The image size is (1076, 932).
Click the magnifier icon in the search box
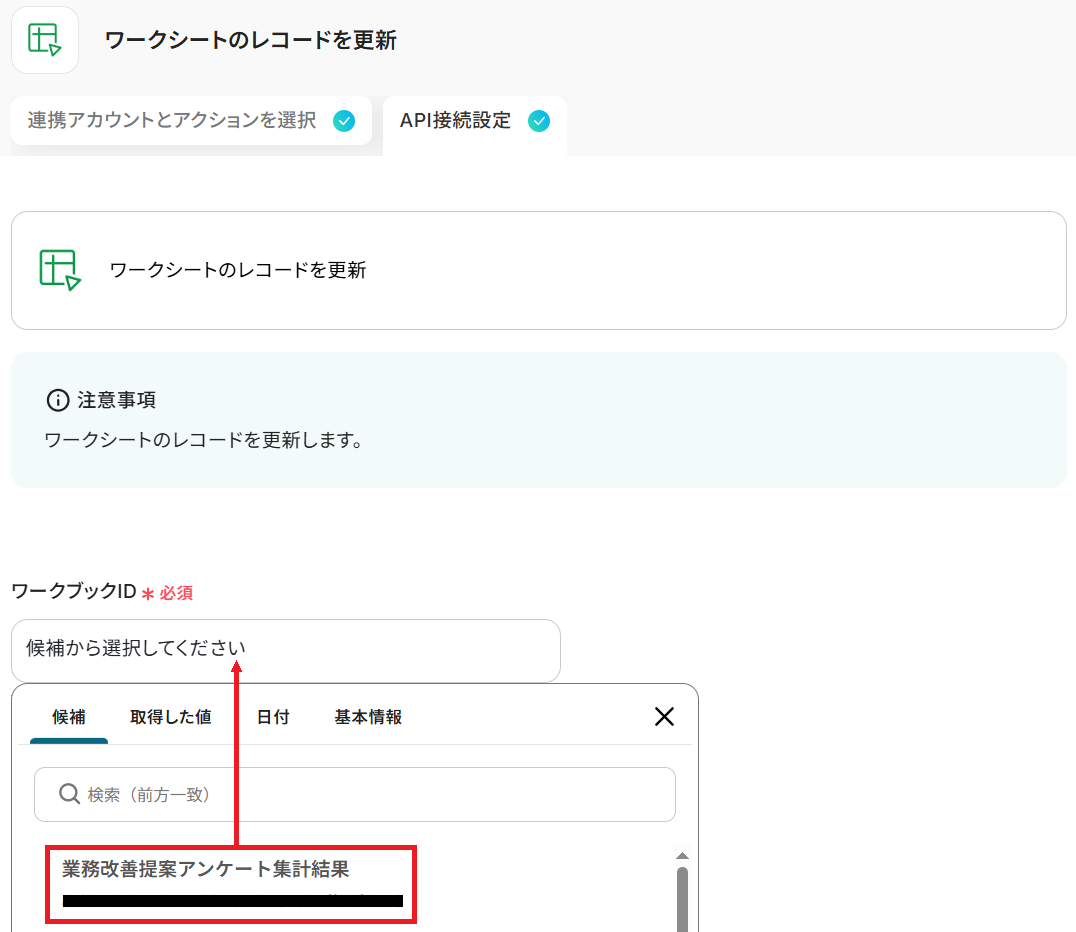coord(69,794)
